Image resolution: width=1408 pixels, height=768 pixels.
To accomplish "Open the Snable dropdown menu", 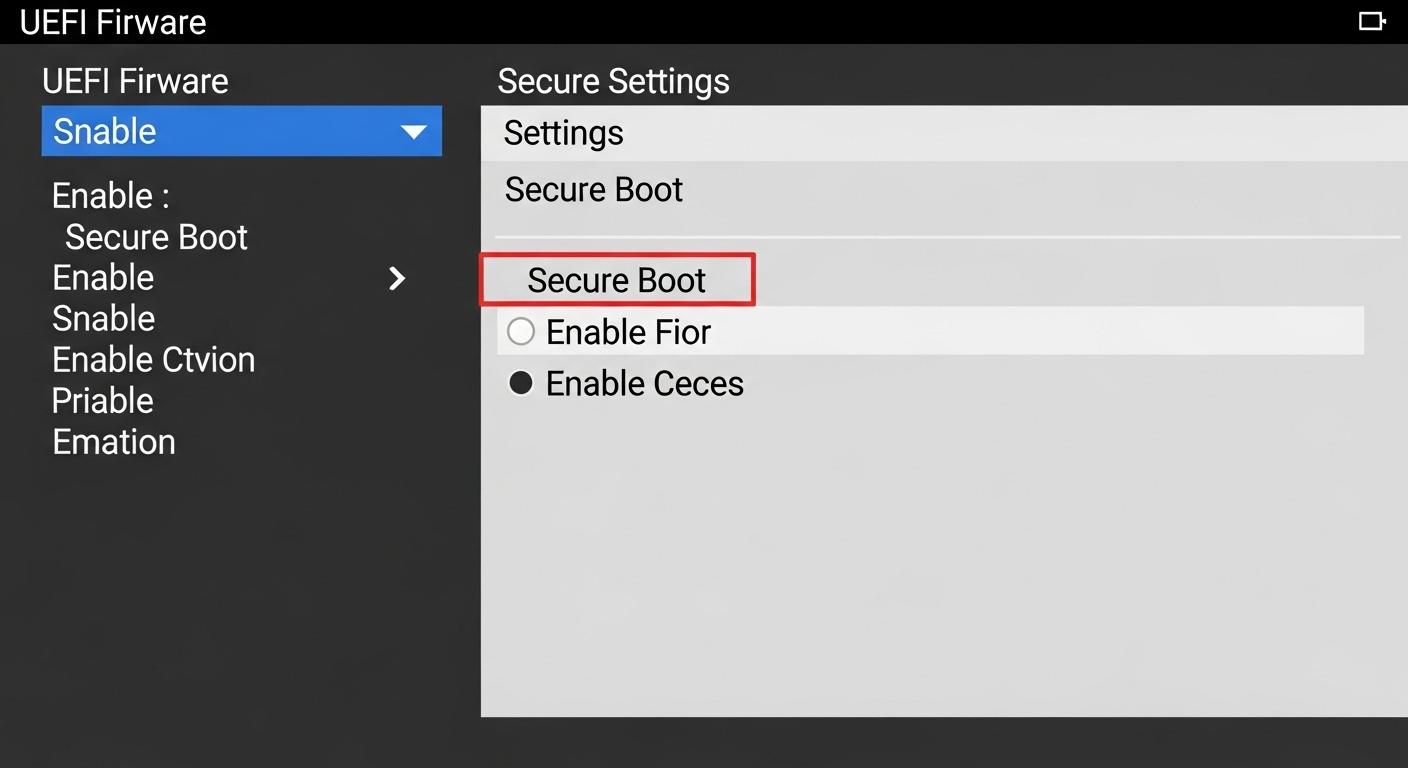I will (x=240, y=131).
